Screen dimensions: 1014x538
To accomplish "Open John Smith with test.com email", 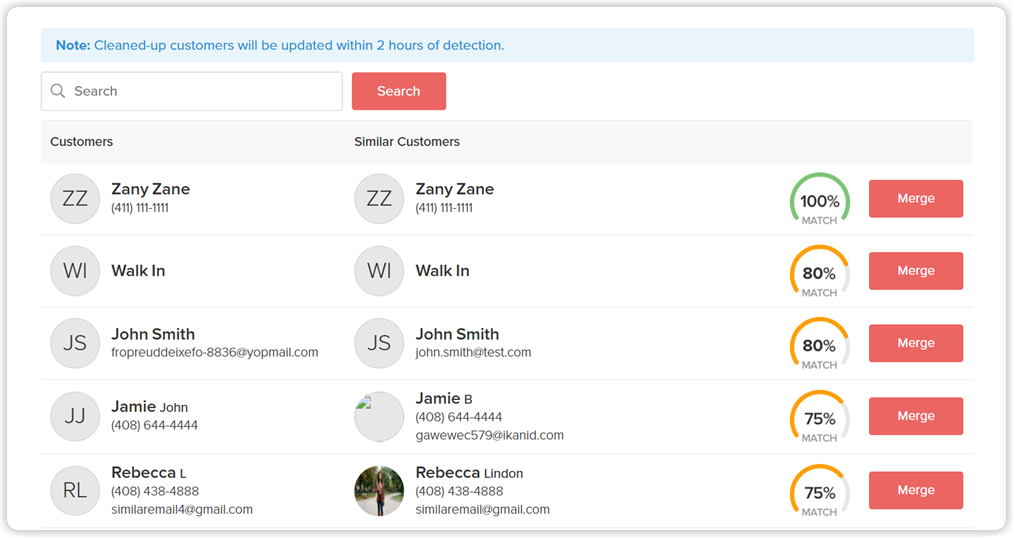I will (457, 334).
